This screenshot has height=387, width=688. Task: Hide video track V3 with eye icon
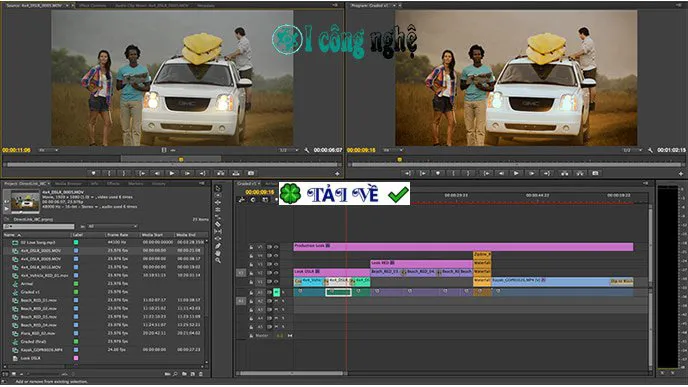click(276, 264)
